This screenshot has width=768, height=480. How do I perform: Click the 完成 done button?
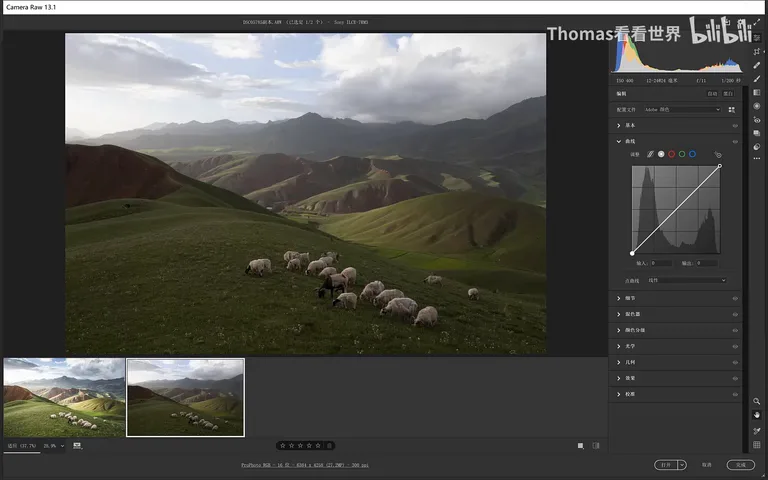741,465
